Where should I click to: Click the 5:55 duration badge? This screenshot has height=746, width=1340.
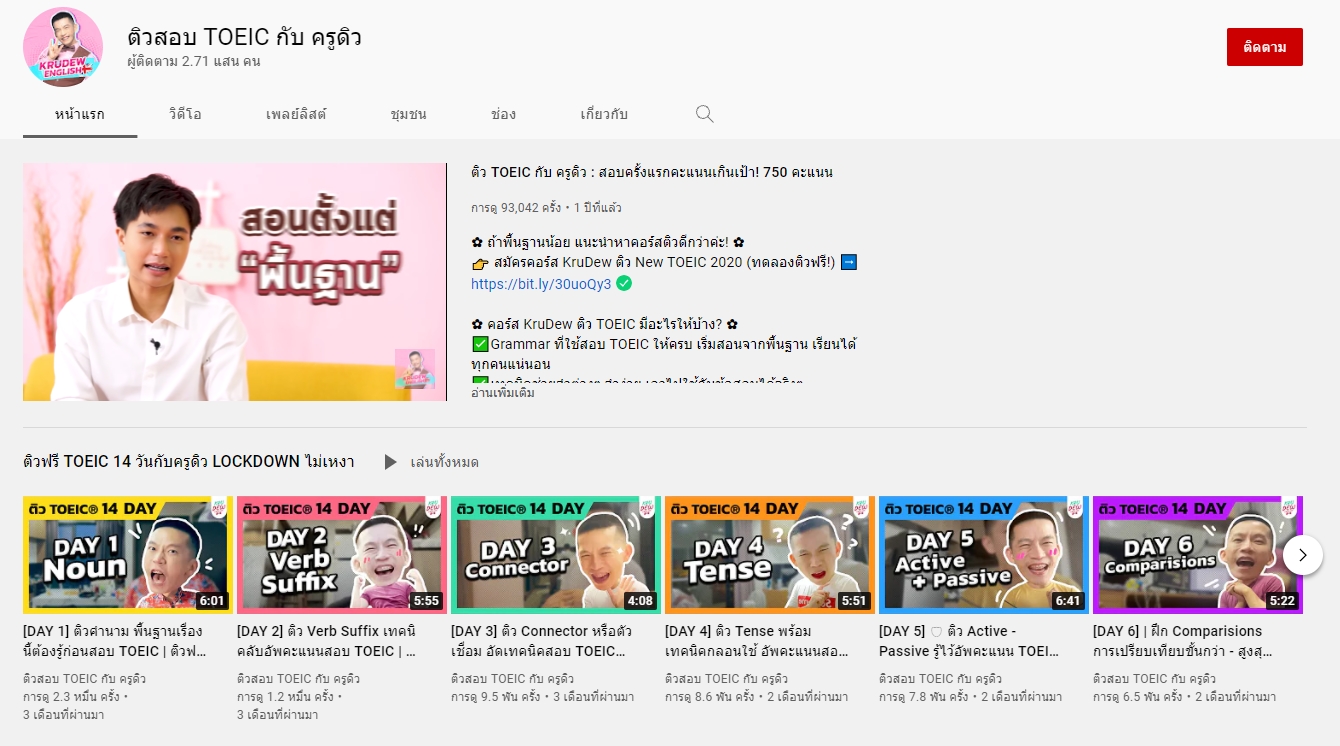coord(426,601)
